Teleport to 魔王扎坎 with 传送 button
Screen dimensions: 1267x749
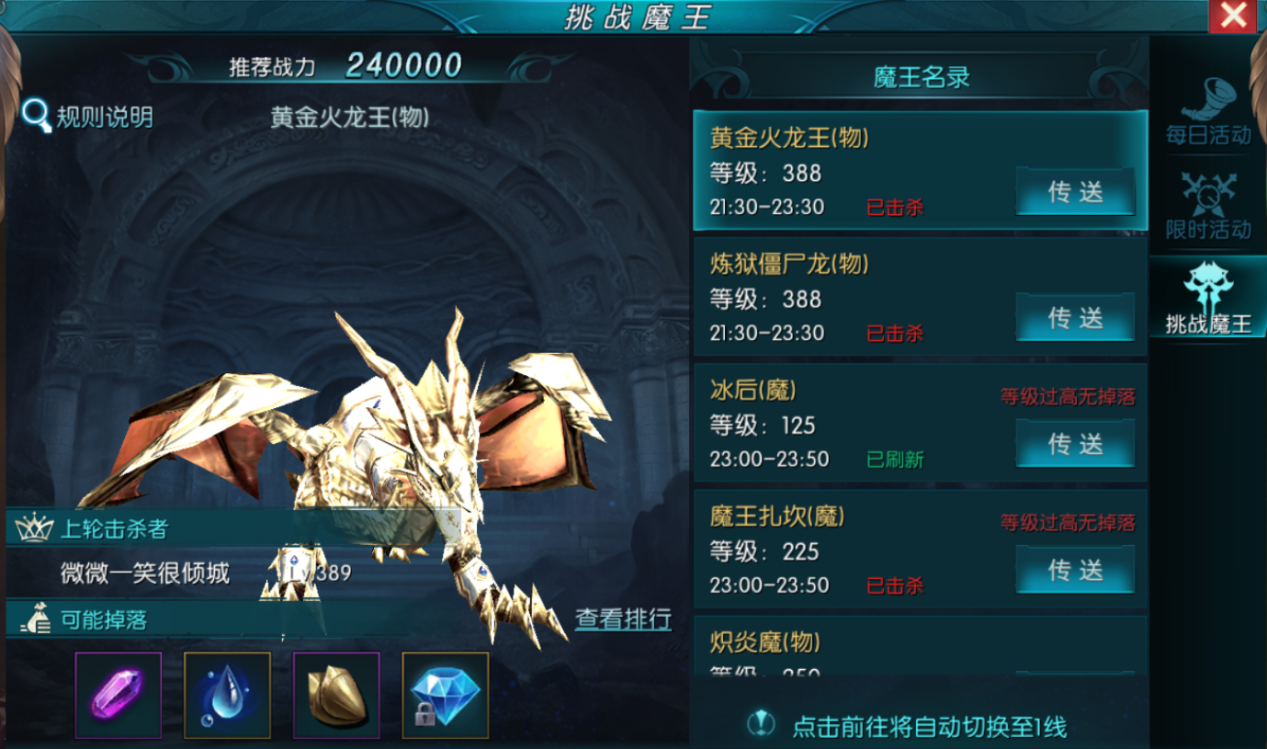tap(1075, 570)
